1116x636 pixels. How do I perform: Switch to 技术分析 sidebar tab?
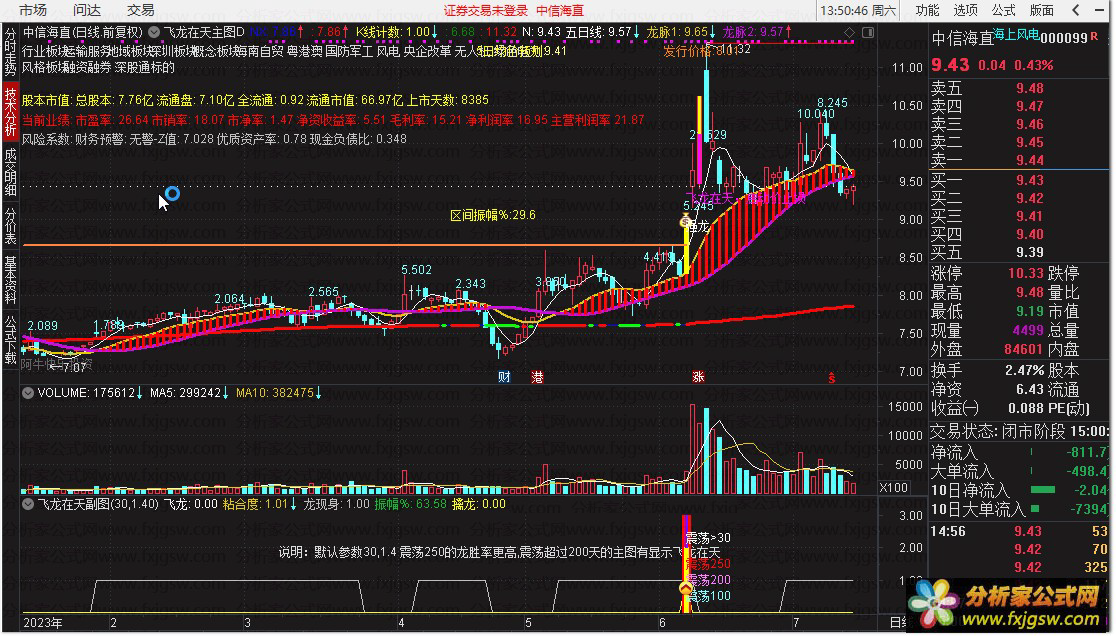pyautogui.click(x=10, y=112)
